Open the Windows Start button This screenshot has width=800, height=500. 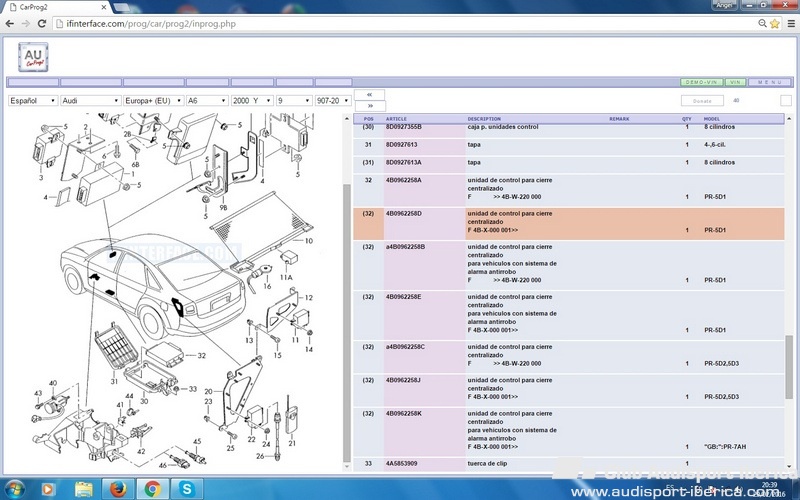[14, 489]
